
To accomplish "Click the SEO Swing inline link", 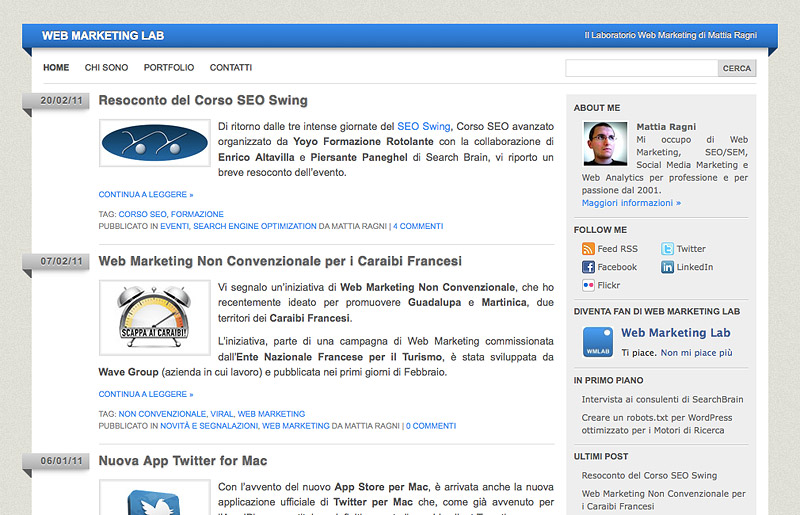I will 423,126.
